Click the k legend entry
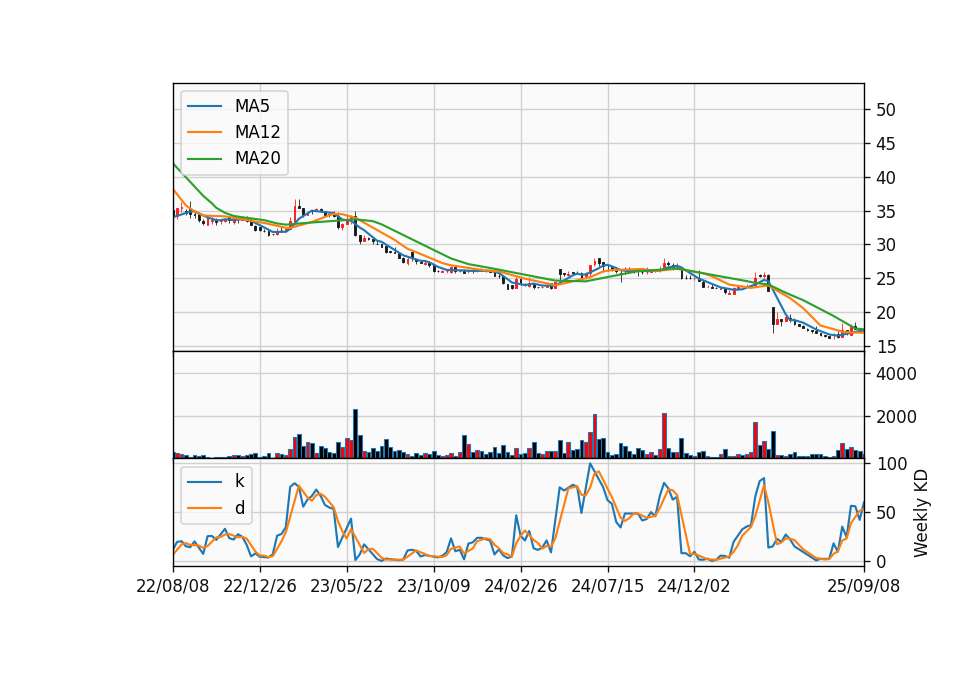Image resolution: width=960 pixels, height=690 pixels. (x=239, y=481)
